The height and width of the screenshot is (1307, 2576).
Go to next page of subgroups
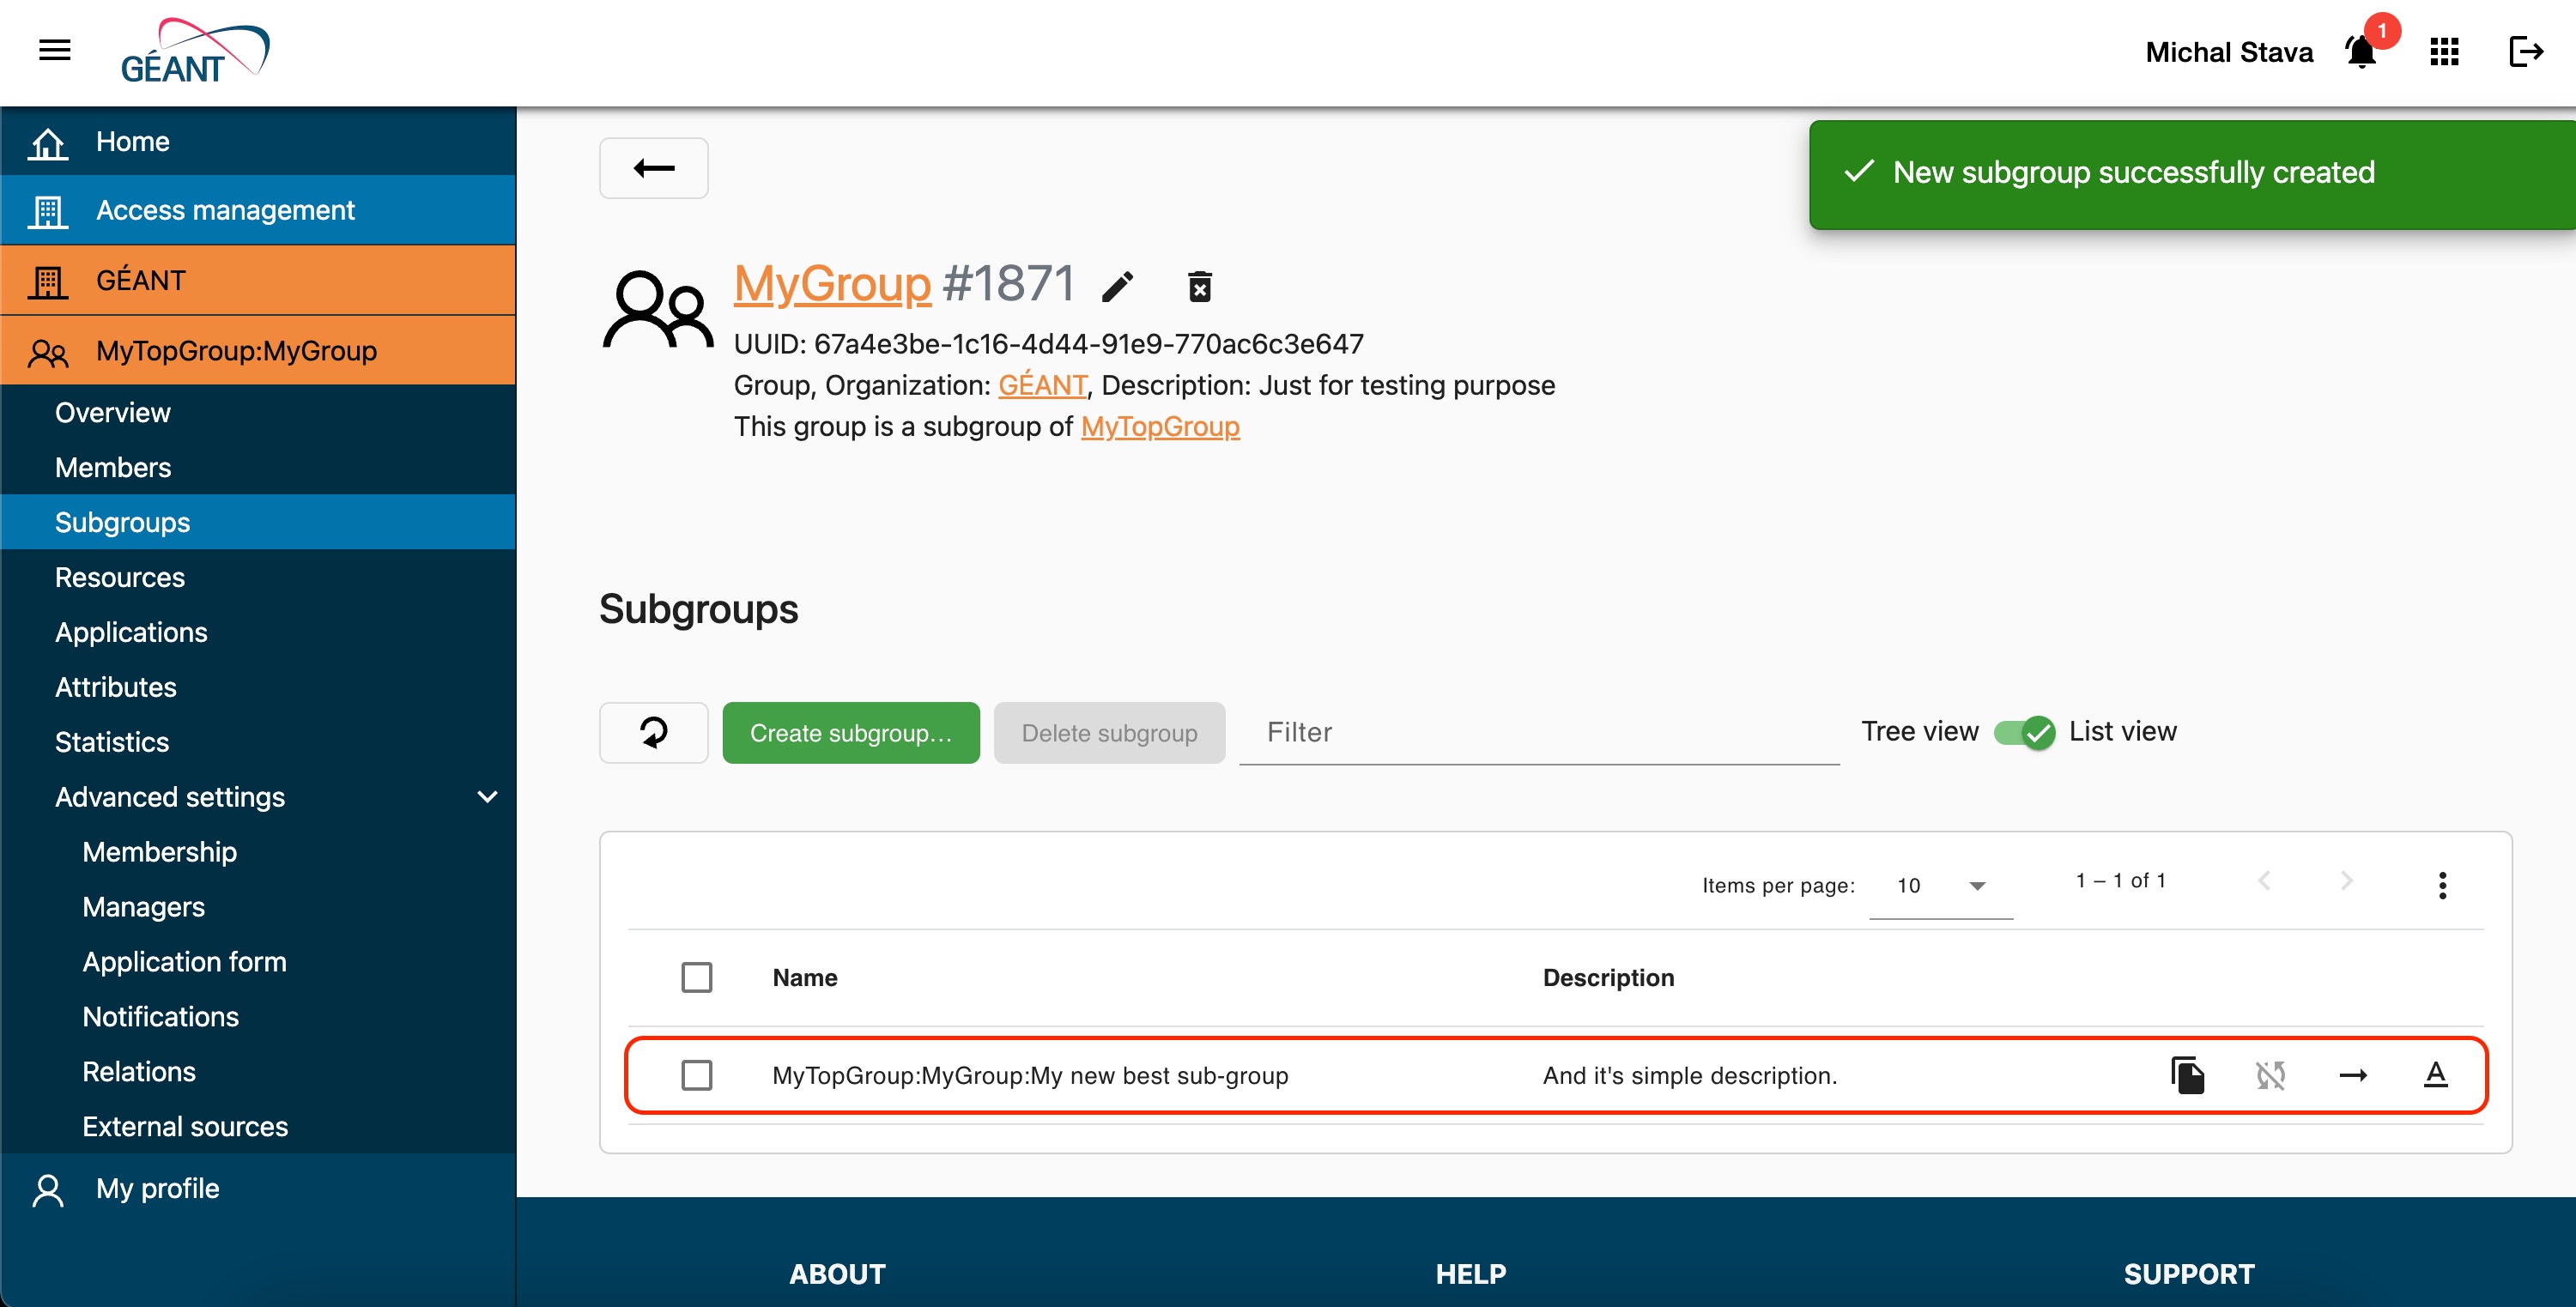click(x=2347, y=881)
